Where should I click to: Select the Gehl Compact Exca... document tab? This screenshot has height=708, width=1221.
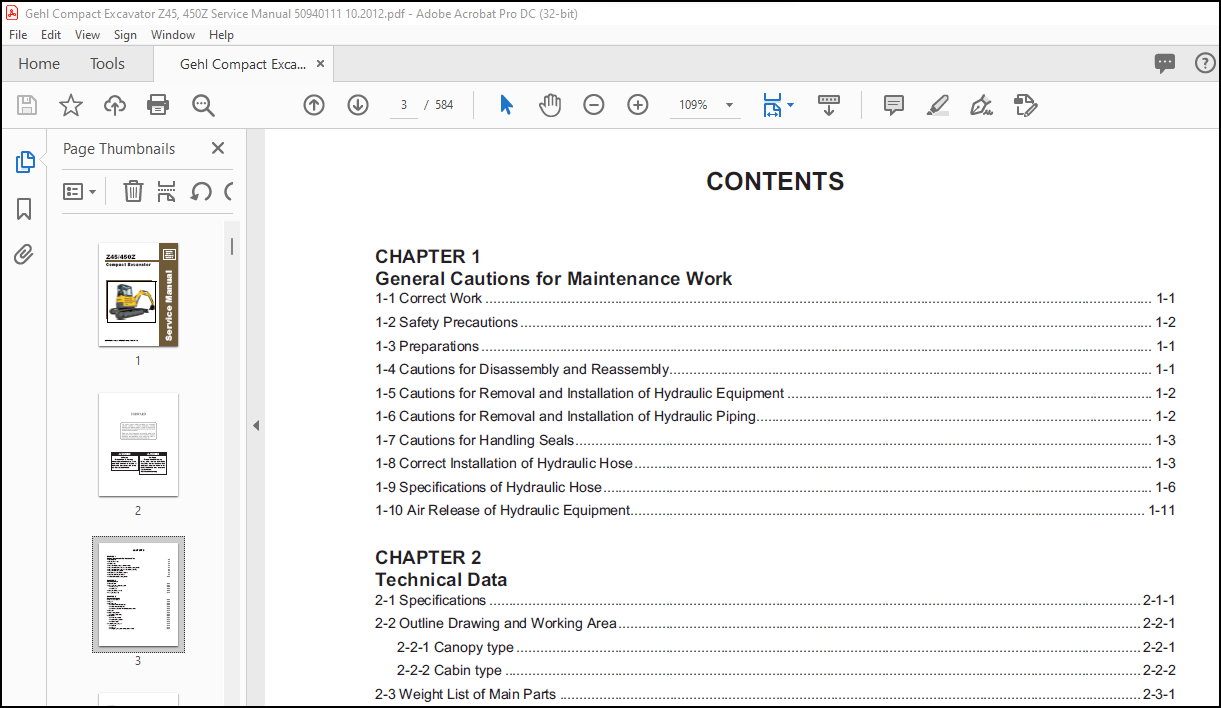(243, 64)
